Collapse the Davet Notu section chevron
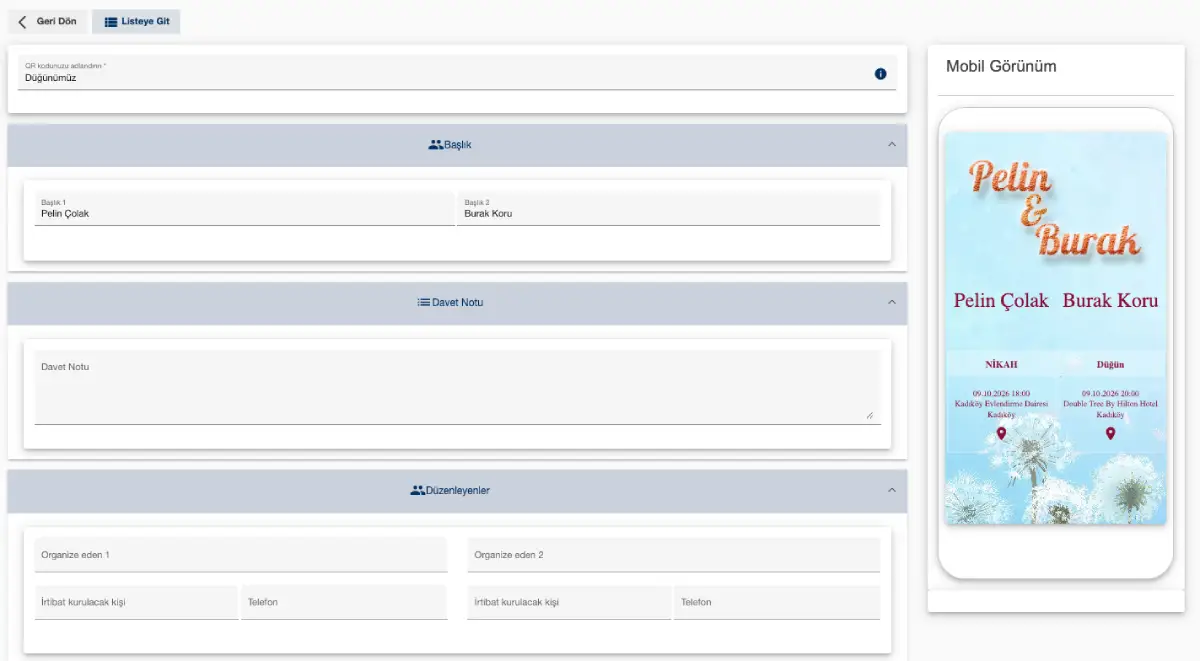 pos(892,302)
